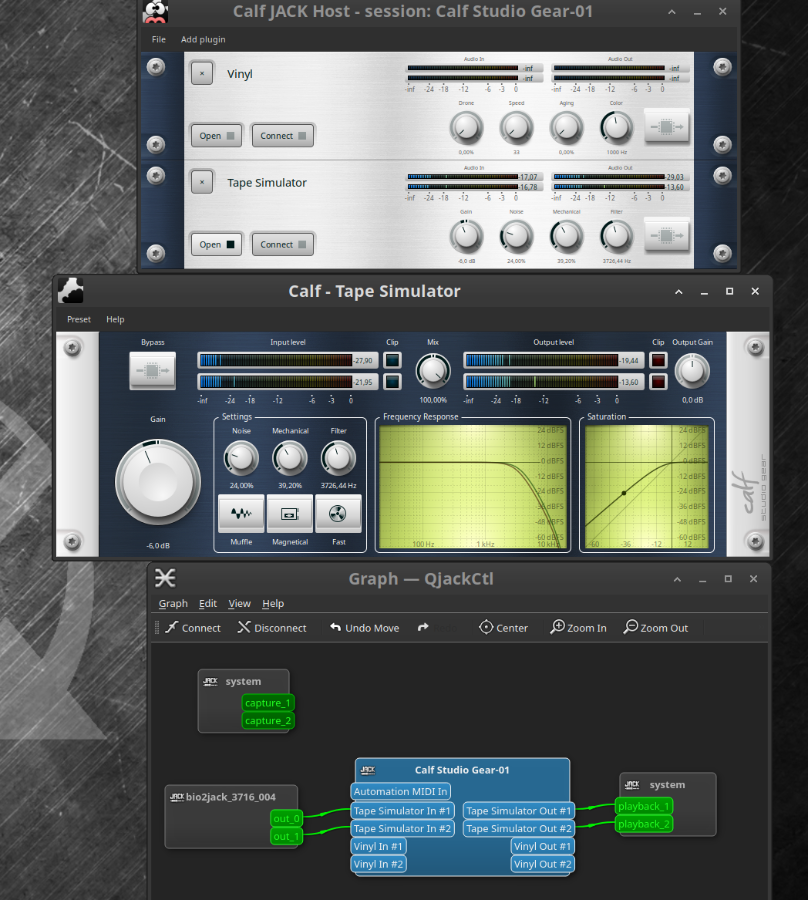Toggle bypass on the Vinyl rack strip
Image resolution: width=808 pixels, height=900 pixels.
666,126
